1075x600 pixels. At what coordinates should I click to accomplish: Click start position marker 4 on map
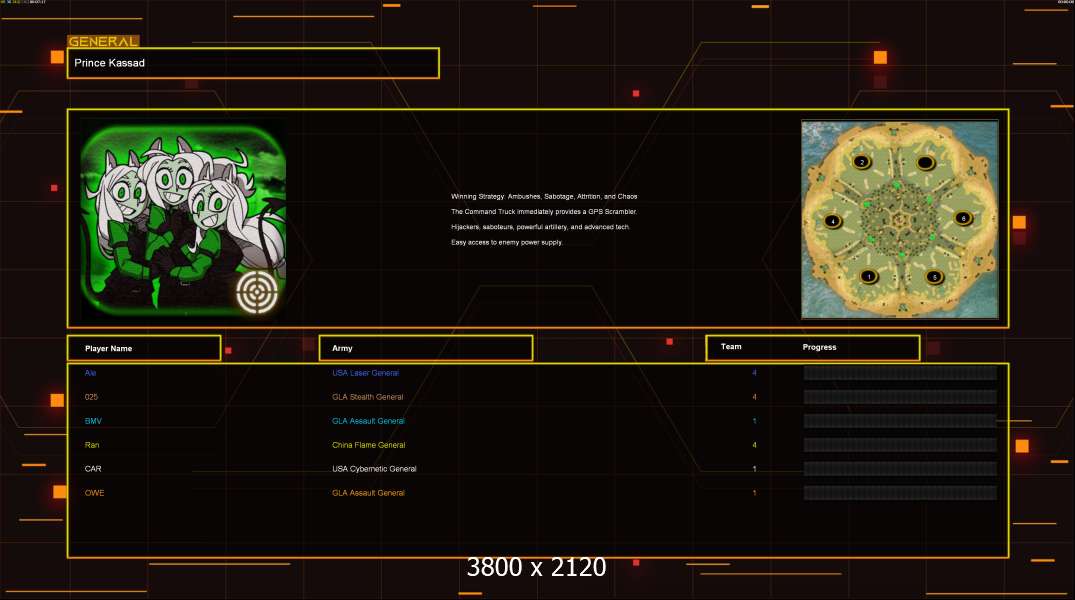(832, 221)
